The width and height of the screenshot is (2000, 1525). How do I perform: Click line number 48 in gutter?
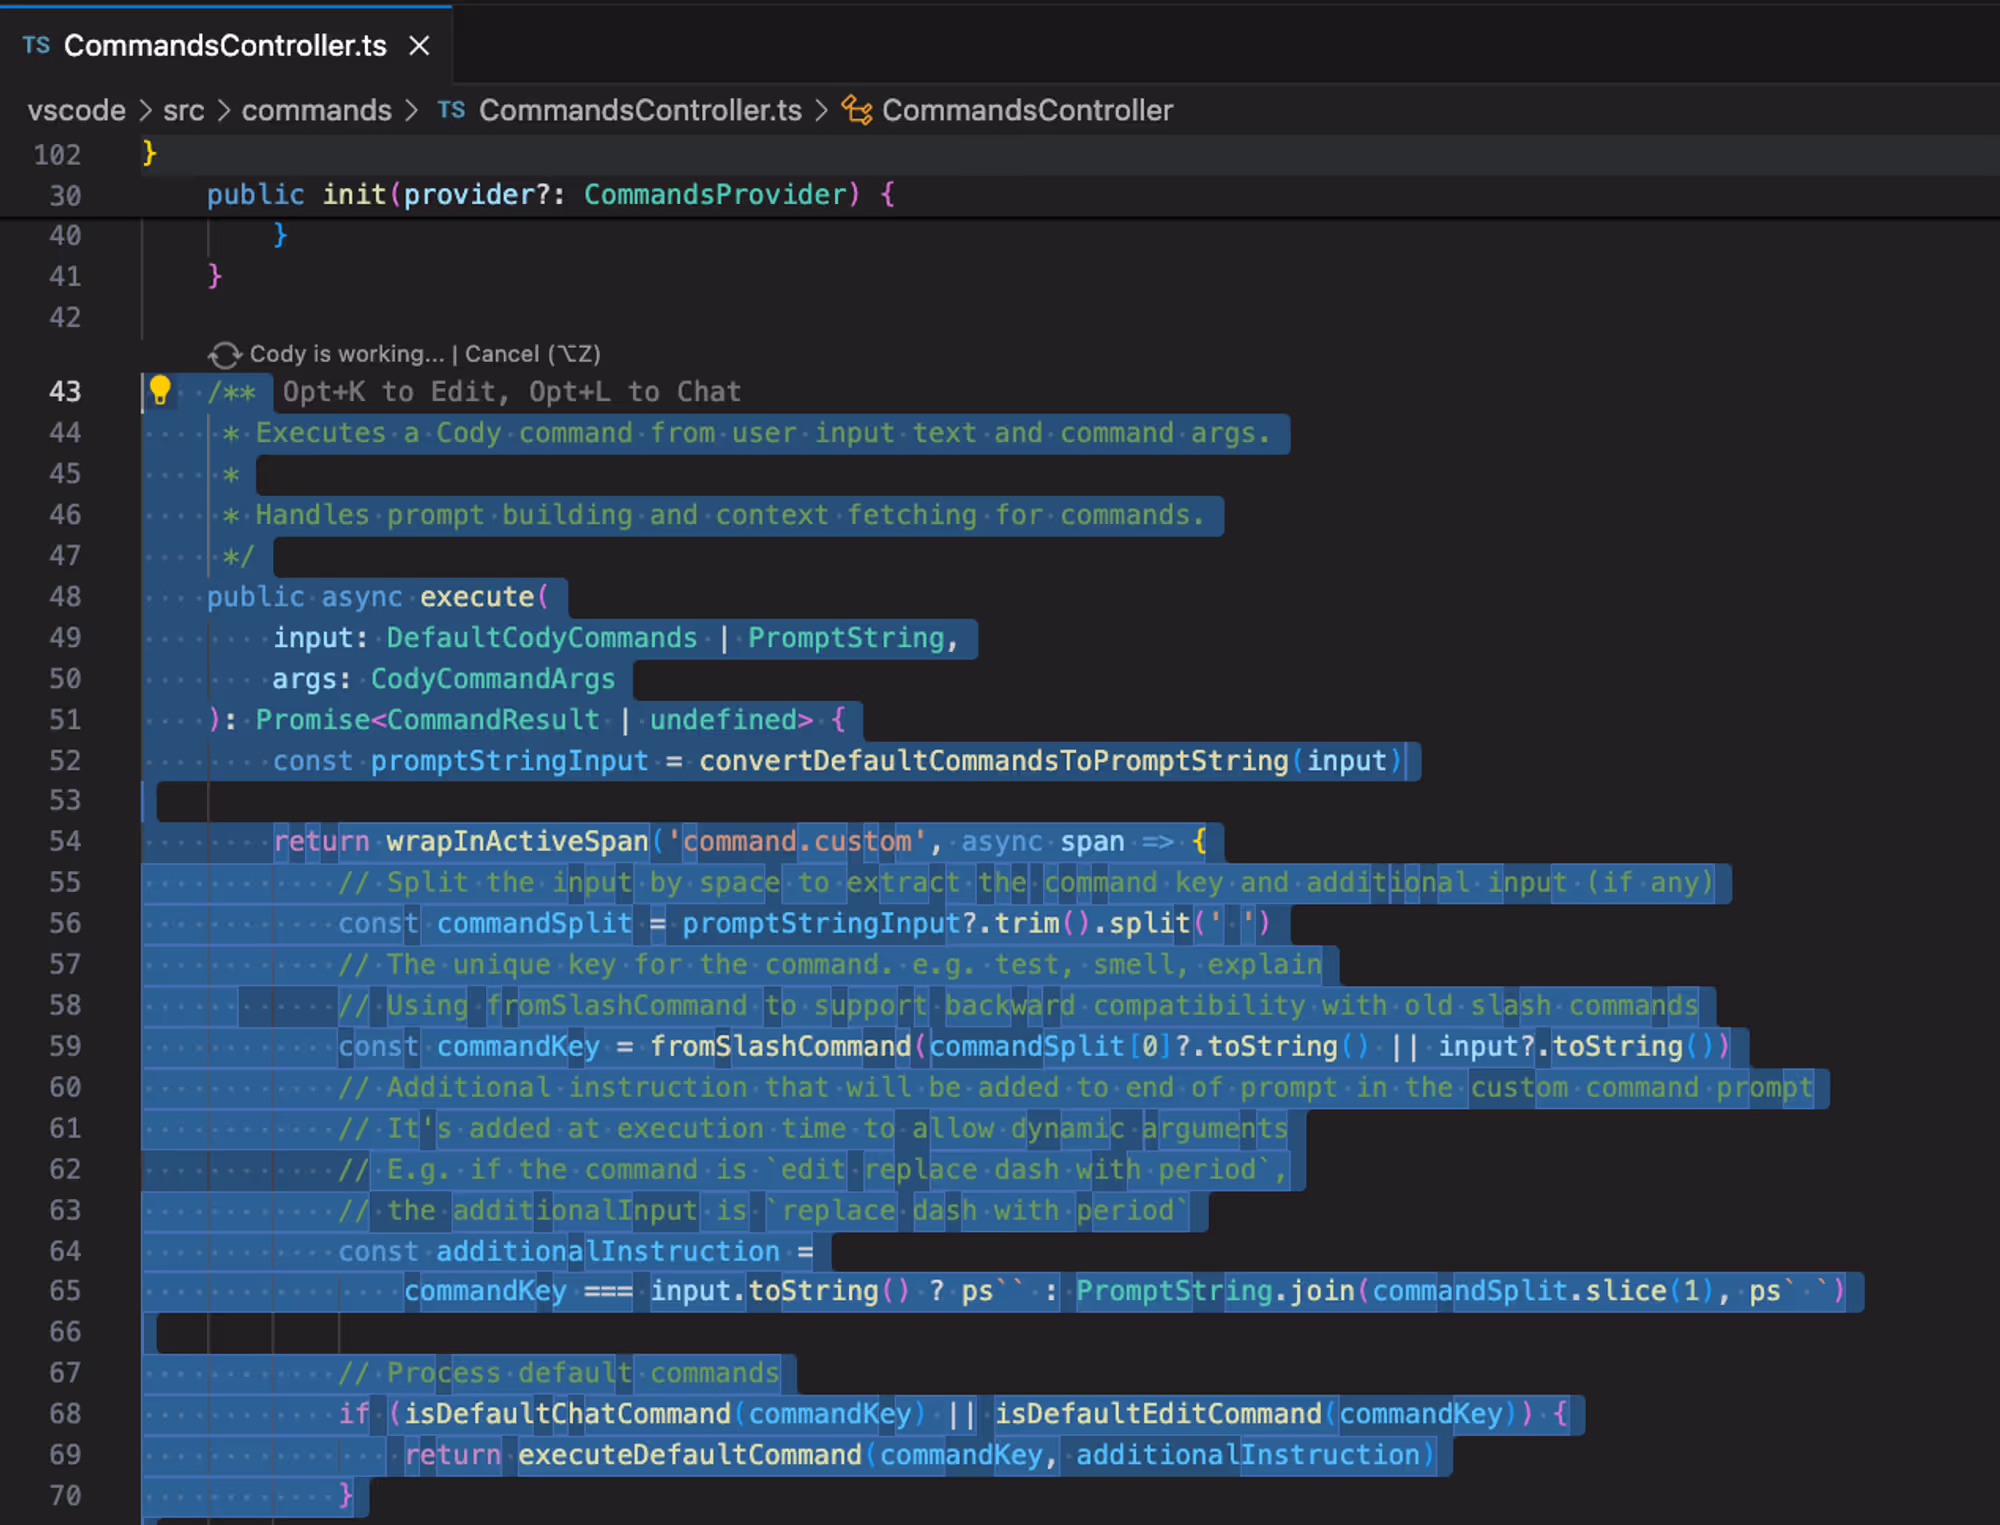click(65, 596)
